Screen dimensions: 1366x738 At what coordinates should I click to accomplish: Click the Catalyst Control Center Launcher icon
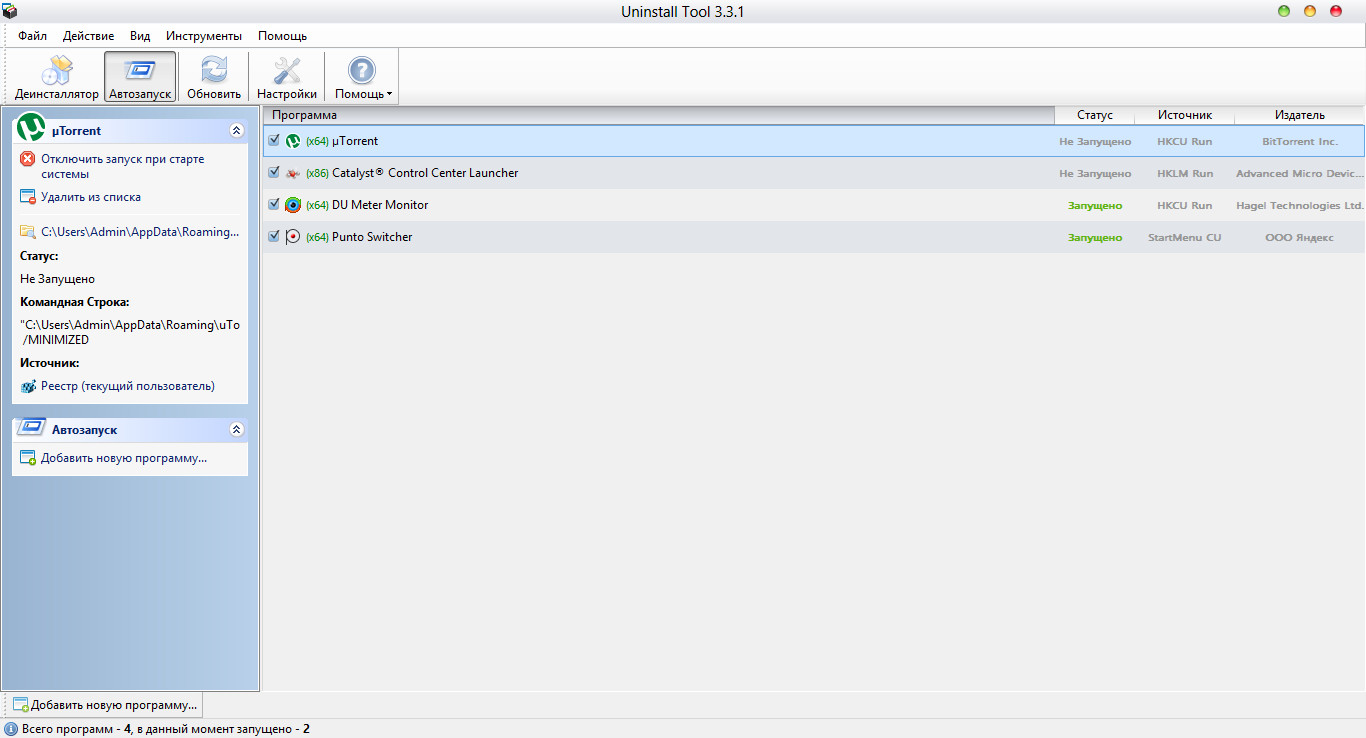click(x=293, y=173)
